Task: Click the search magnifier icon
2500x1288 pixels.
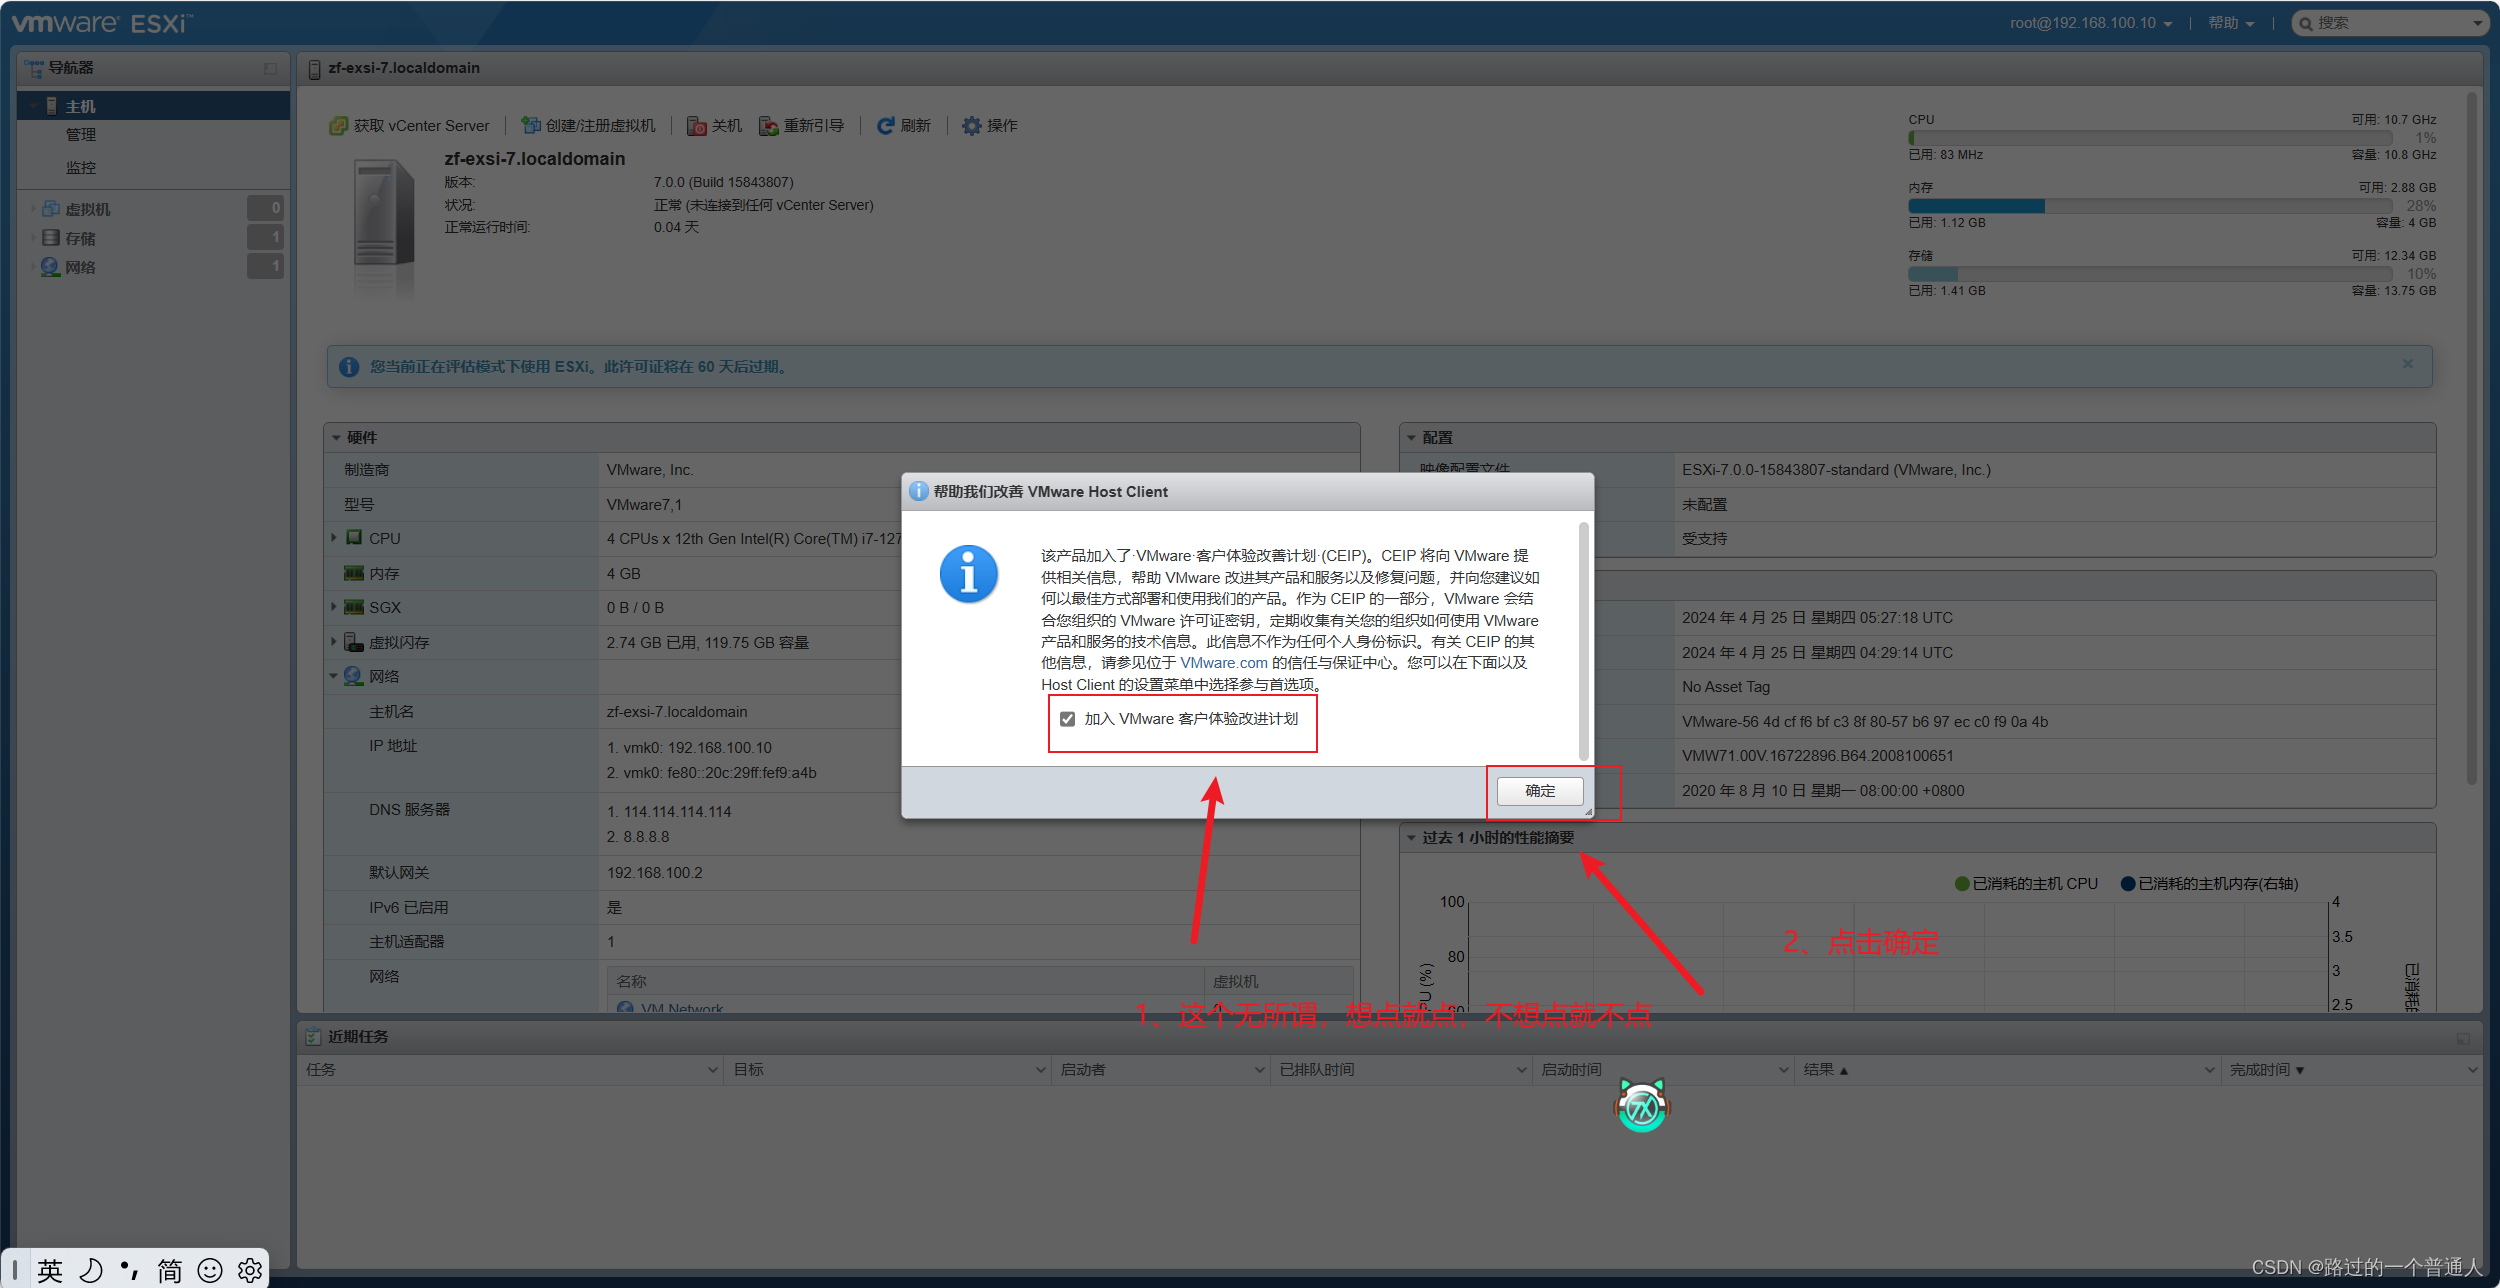Action: [2306, 23]
